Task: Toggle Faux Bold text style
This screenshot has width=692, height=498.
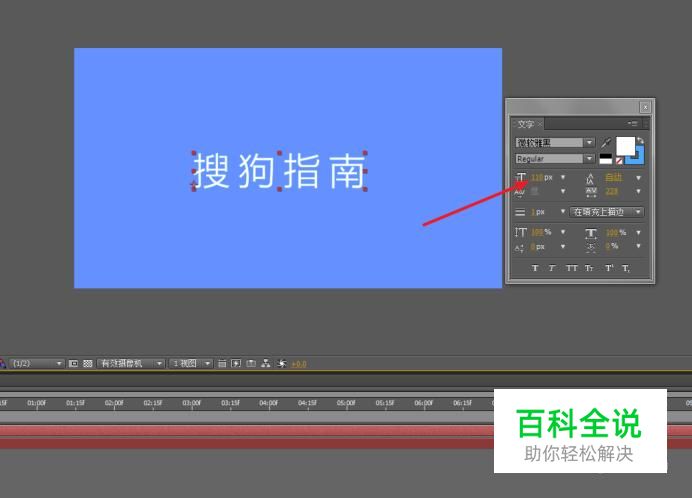Action: 535,268
